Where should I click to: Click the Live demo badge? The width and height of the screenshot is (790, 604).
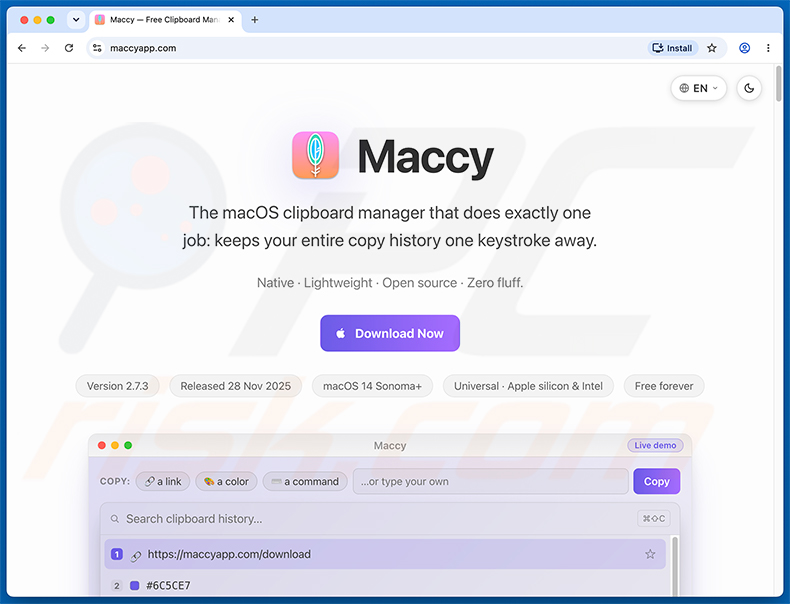tap(655, 445)
